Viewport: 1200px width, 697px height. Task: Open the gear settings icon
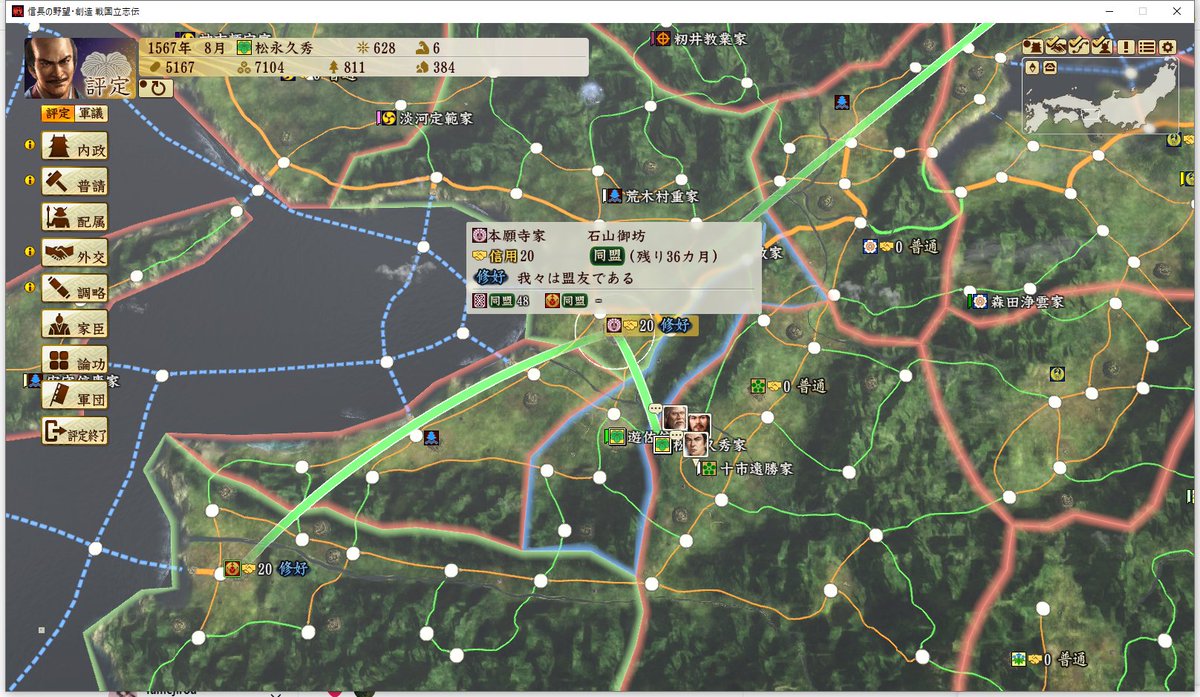pyautogui.click(x=1167, y=46)
